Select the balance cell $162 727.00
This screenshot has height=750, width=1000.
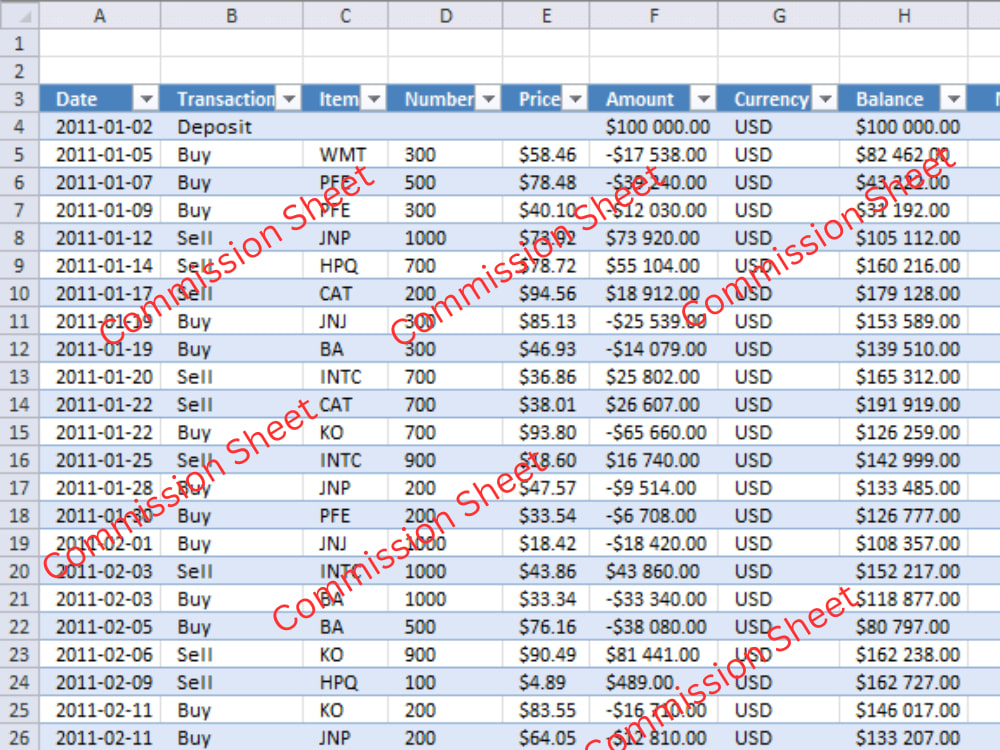[904, 682]
